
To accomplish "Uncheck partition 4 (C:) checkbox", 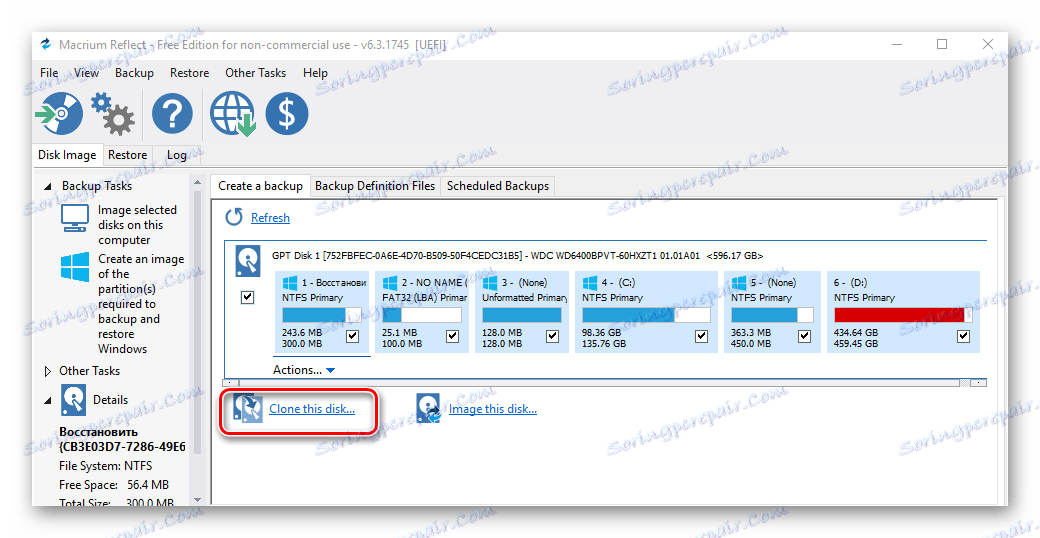I will (x=701, y=336).
